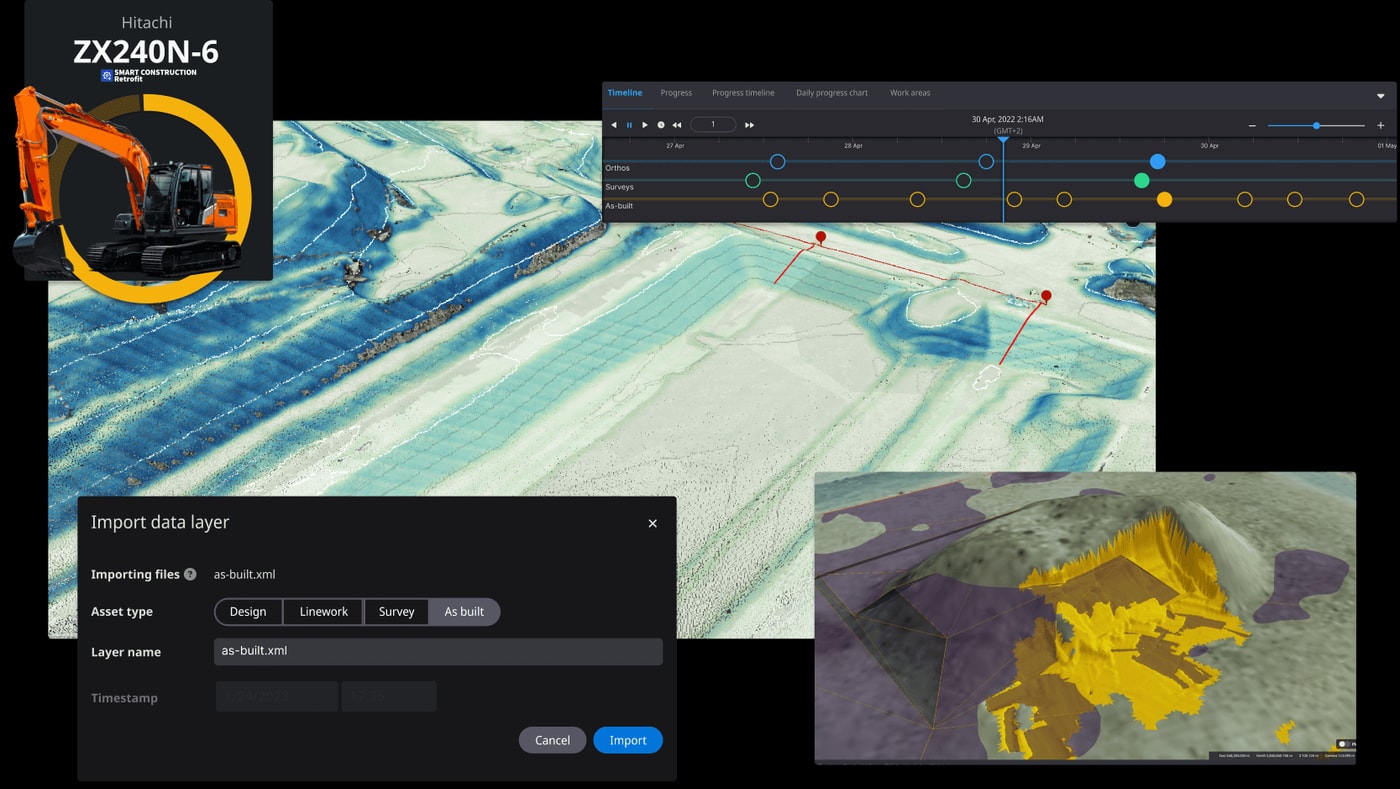The image size is (1400, 789).
Task: Toggle the switch in the 3D view corner
Action: (x=1344, y=744)
